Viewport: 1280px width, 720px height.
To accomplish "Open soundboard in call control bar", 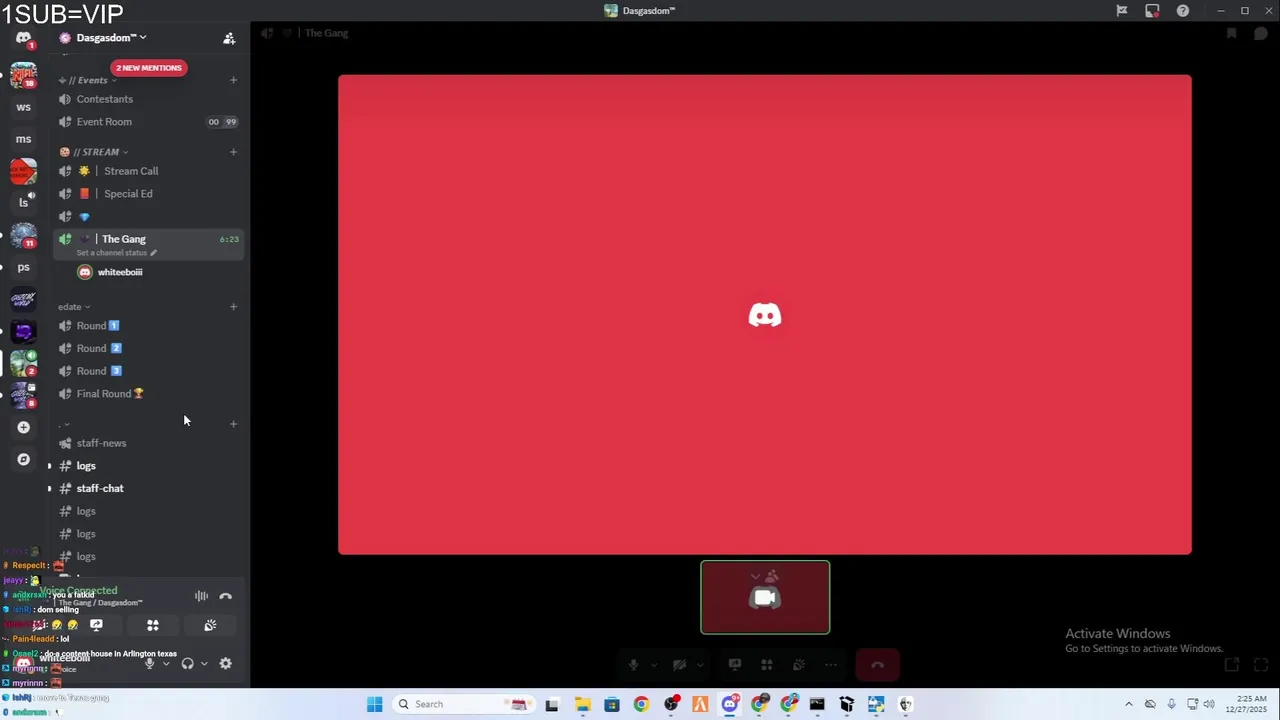I will 799,665.
